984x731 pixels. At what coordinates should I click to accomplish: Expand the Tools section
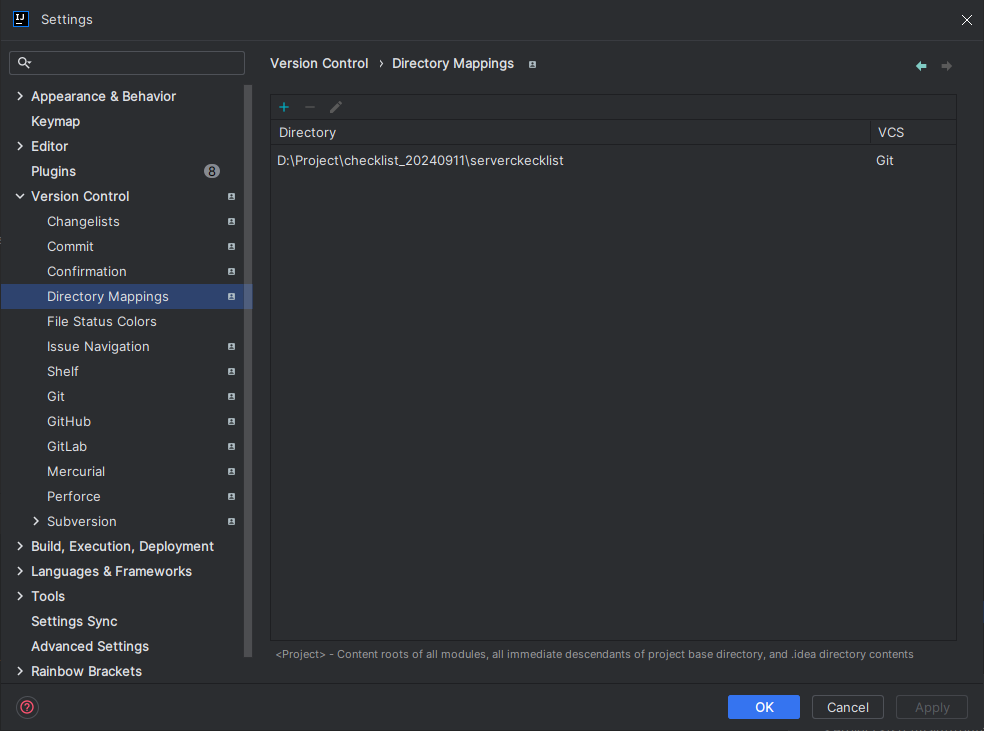tap(20, 596)
